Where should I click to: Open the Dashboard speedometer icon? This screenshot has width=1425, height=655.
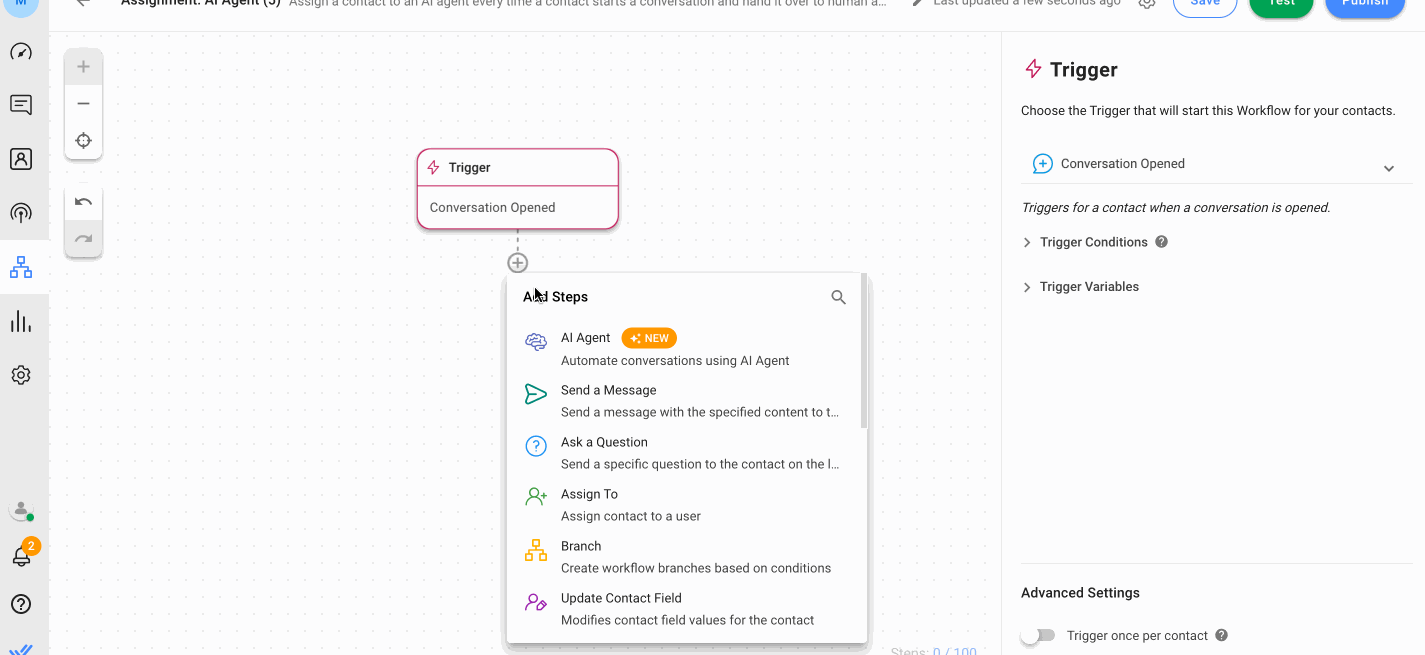(x=21, y=52)
